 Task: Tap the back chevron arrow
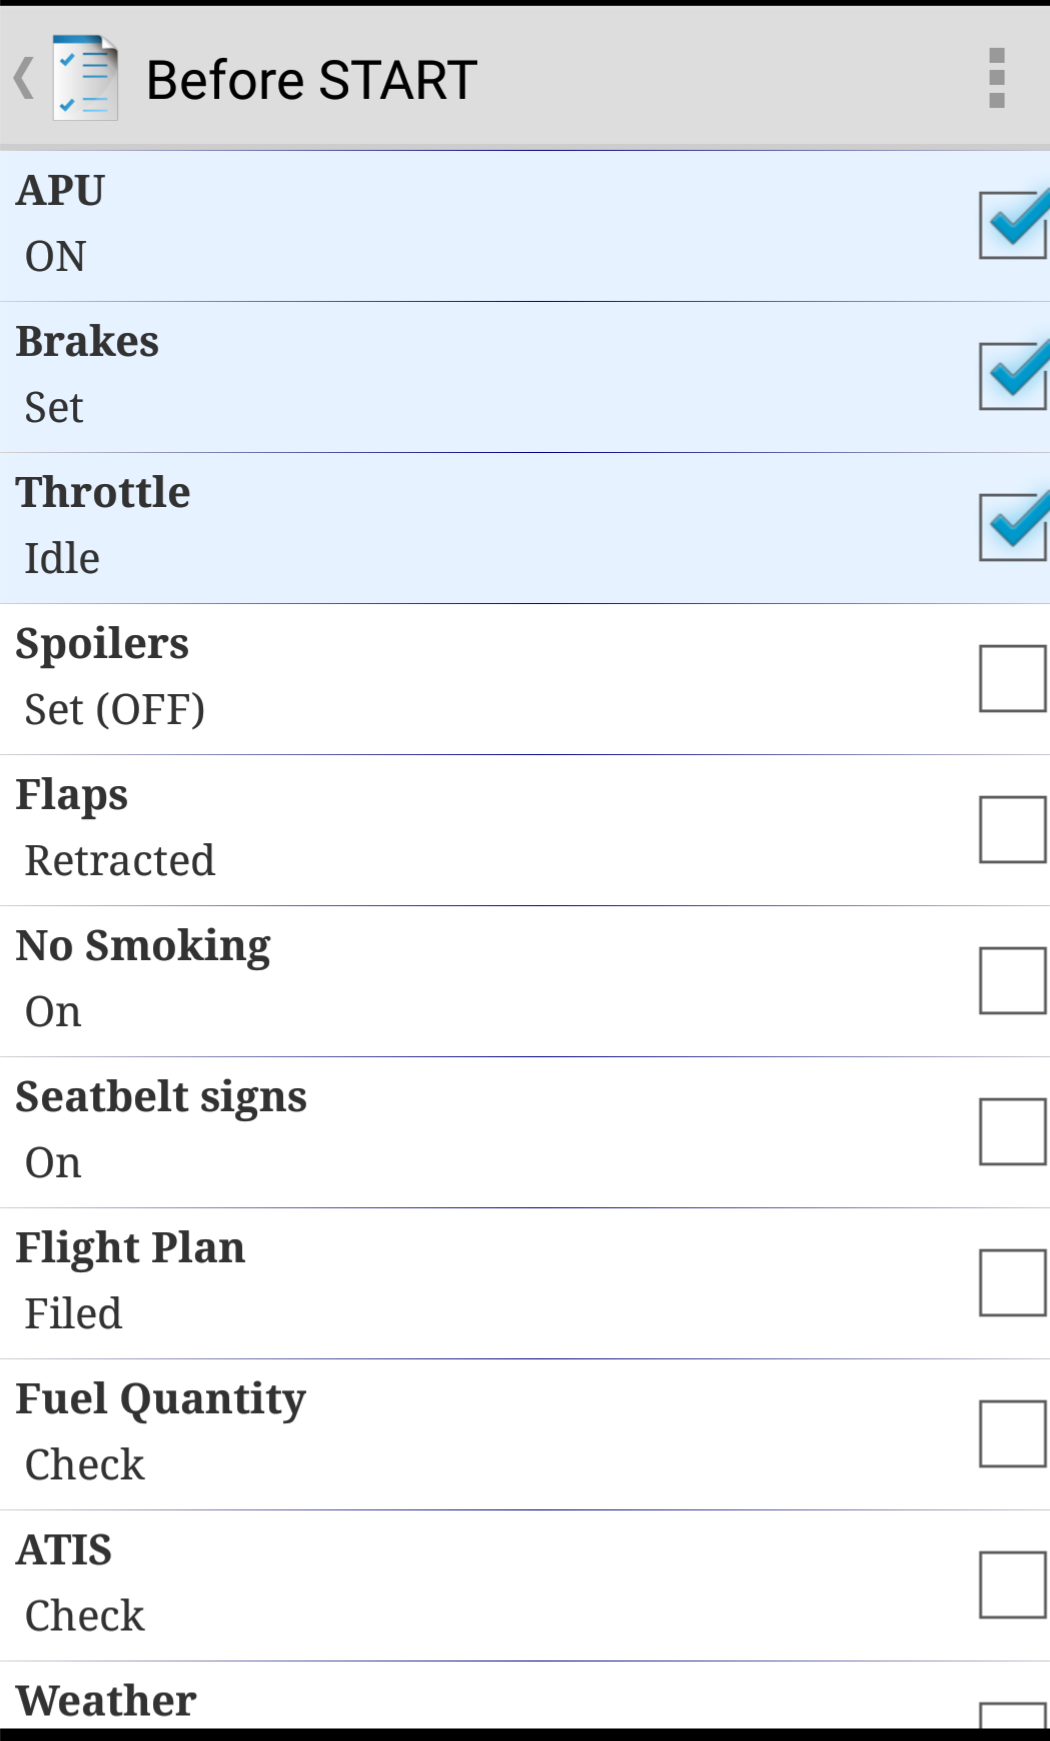[24, 78]
